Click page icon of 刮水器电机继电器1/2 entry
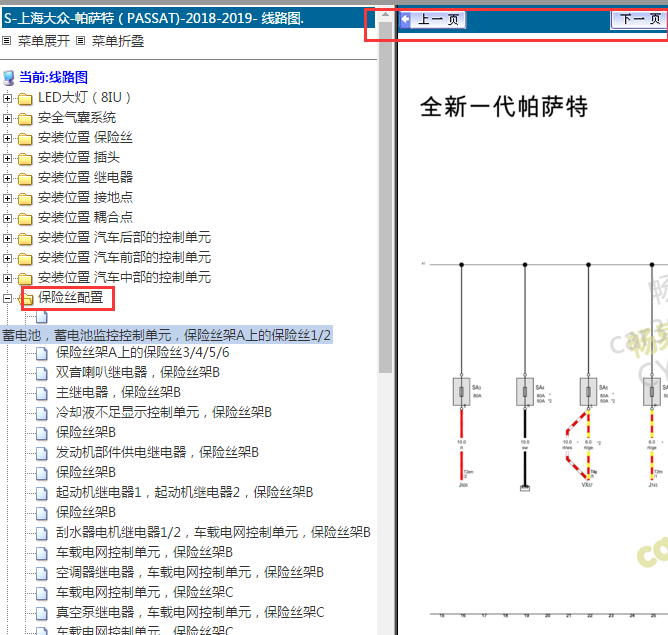The image size is (668, 635). (42, 533)
